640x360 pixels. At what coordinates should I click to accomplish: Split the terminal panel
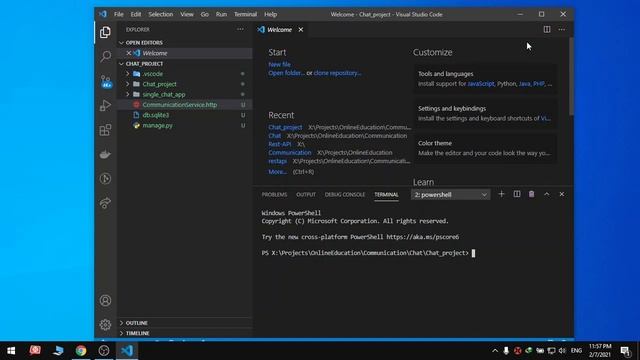tap(517, 194)
